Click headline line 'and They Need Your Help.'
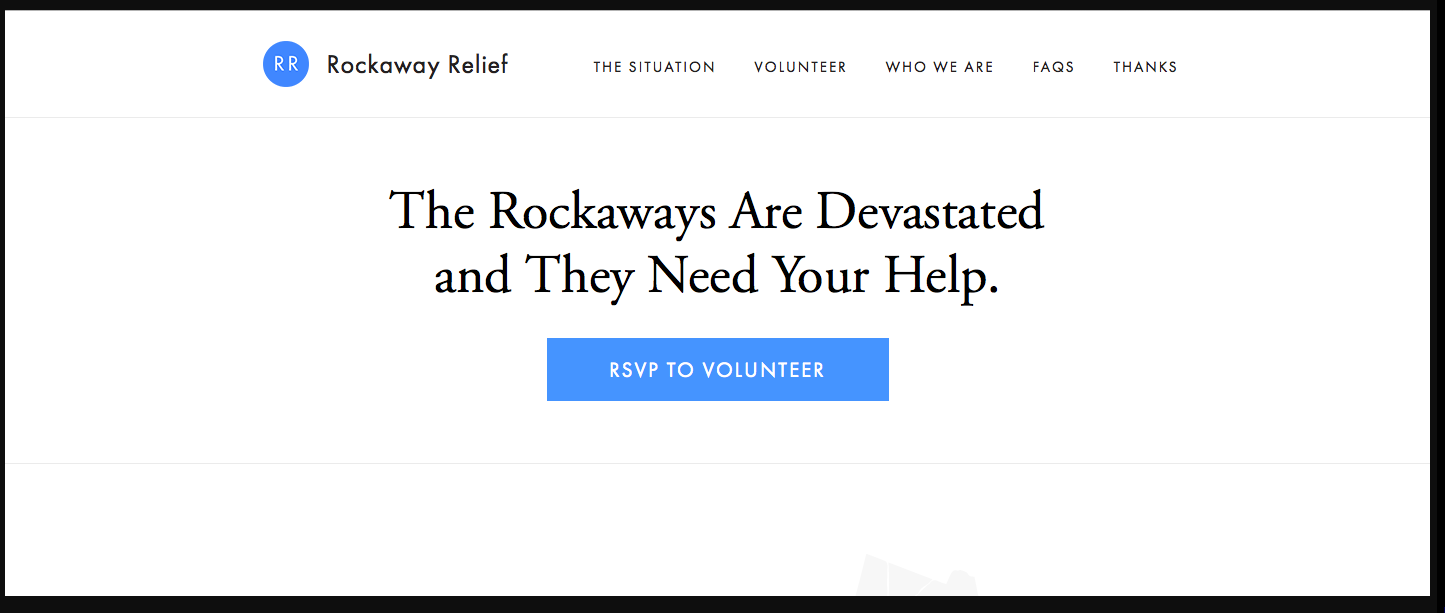Viewport: 1445px width, 613px height. [x=716, y=275]
